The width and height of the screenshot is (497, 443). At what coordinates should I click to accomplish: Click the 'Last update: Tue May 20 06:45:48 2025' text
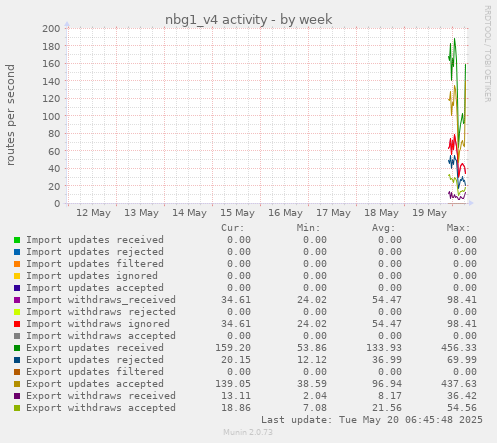[372, 420]
